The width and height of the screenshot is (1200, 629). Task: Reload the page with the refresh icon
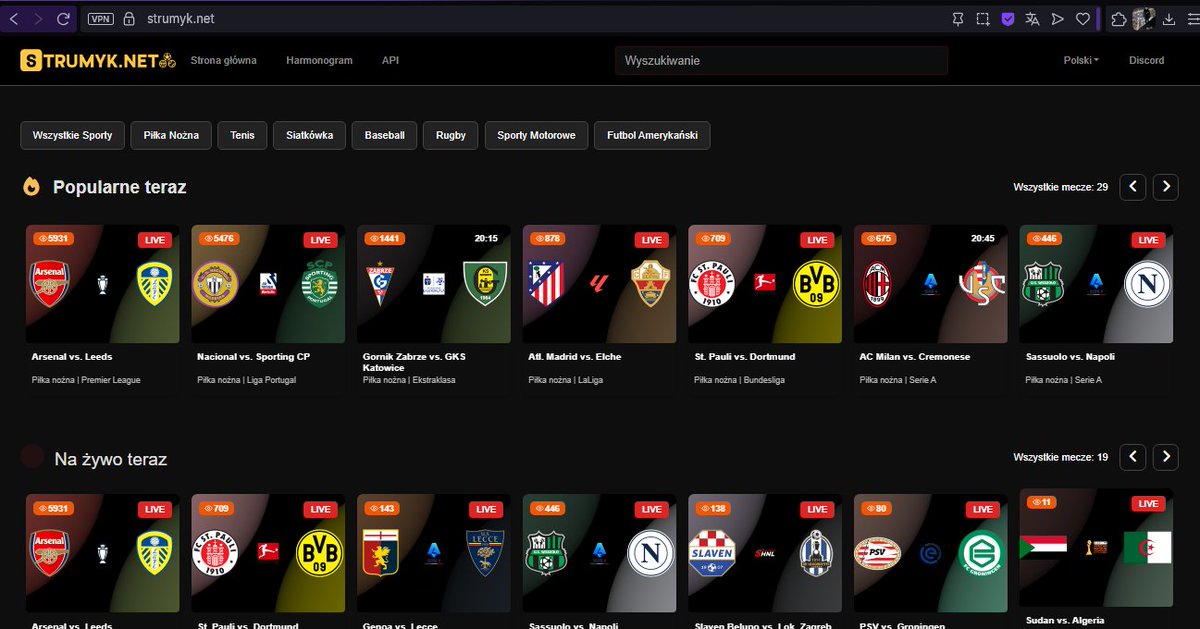click(63, 18)
